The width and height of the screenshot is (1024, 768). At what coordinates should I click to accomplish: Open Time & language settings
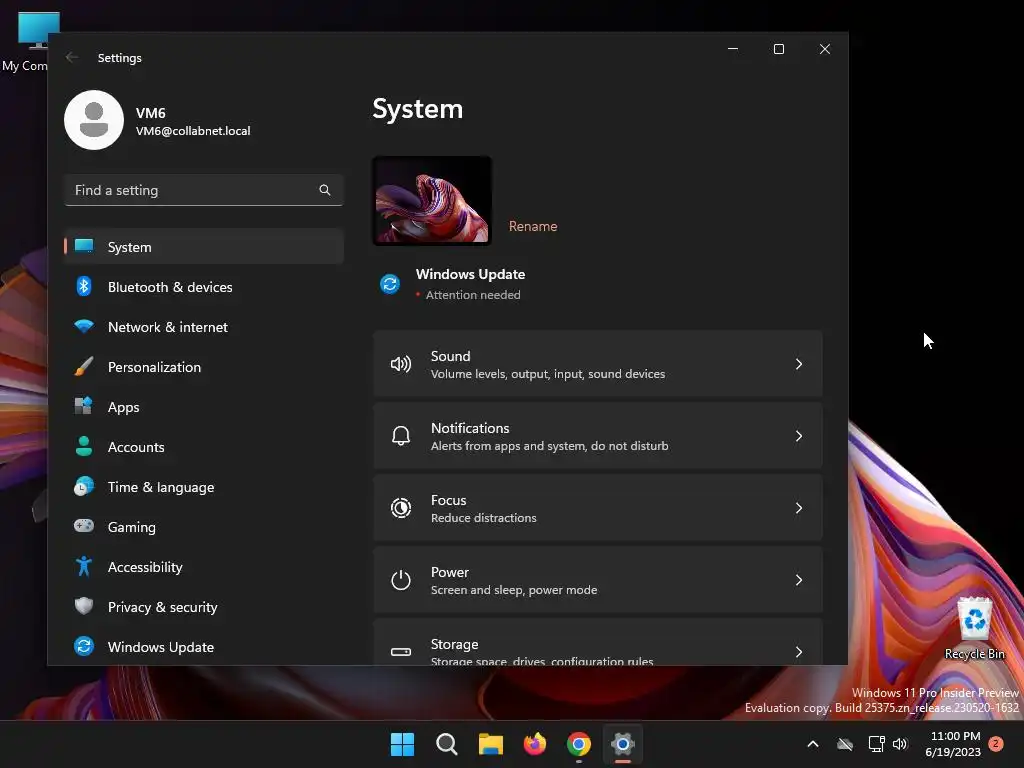click(x=204, y=487)
